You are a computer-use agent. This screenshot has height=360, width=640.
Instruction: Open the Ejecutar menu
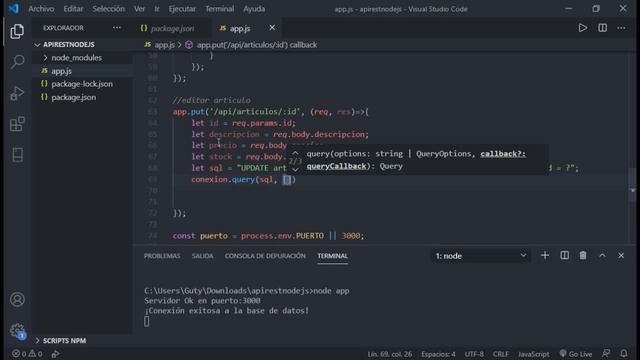182,9
